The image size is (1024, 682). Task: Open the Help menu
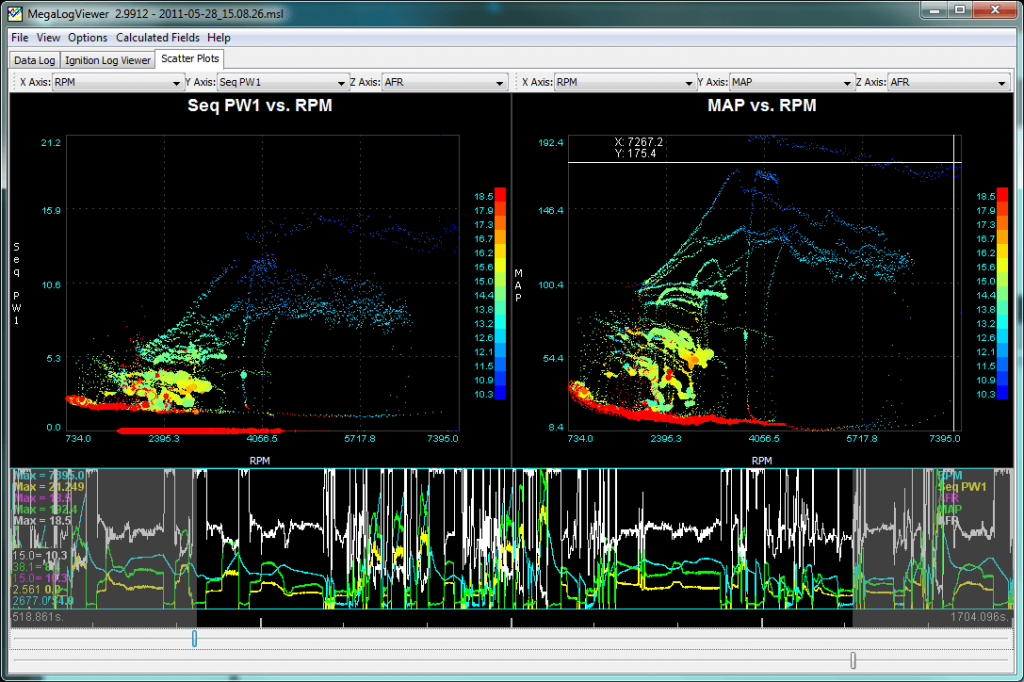(x=219, y=37)
